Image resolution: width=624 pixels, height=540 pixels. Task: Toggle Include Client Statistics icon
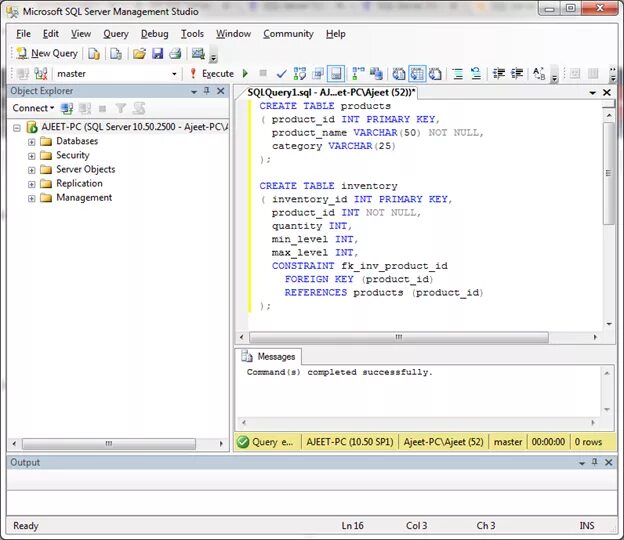(376, 74)
